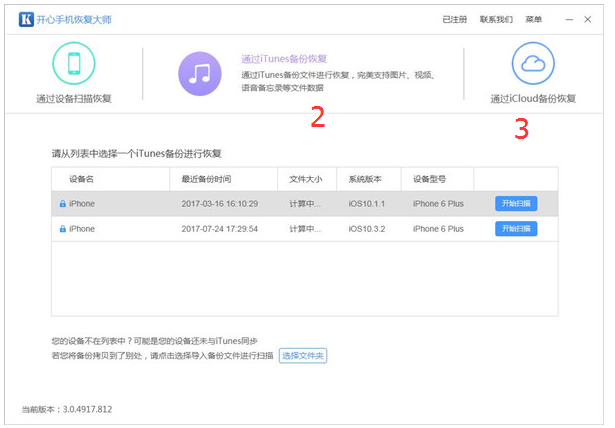Start scan for the iOS10.1.1 backup
The image size is (615, 428).
pos(516,204)
